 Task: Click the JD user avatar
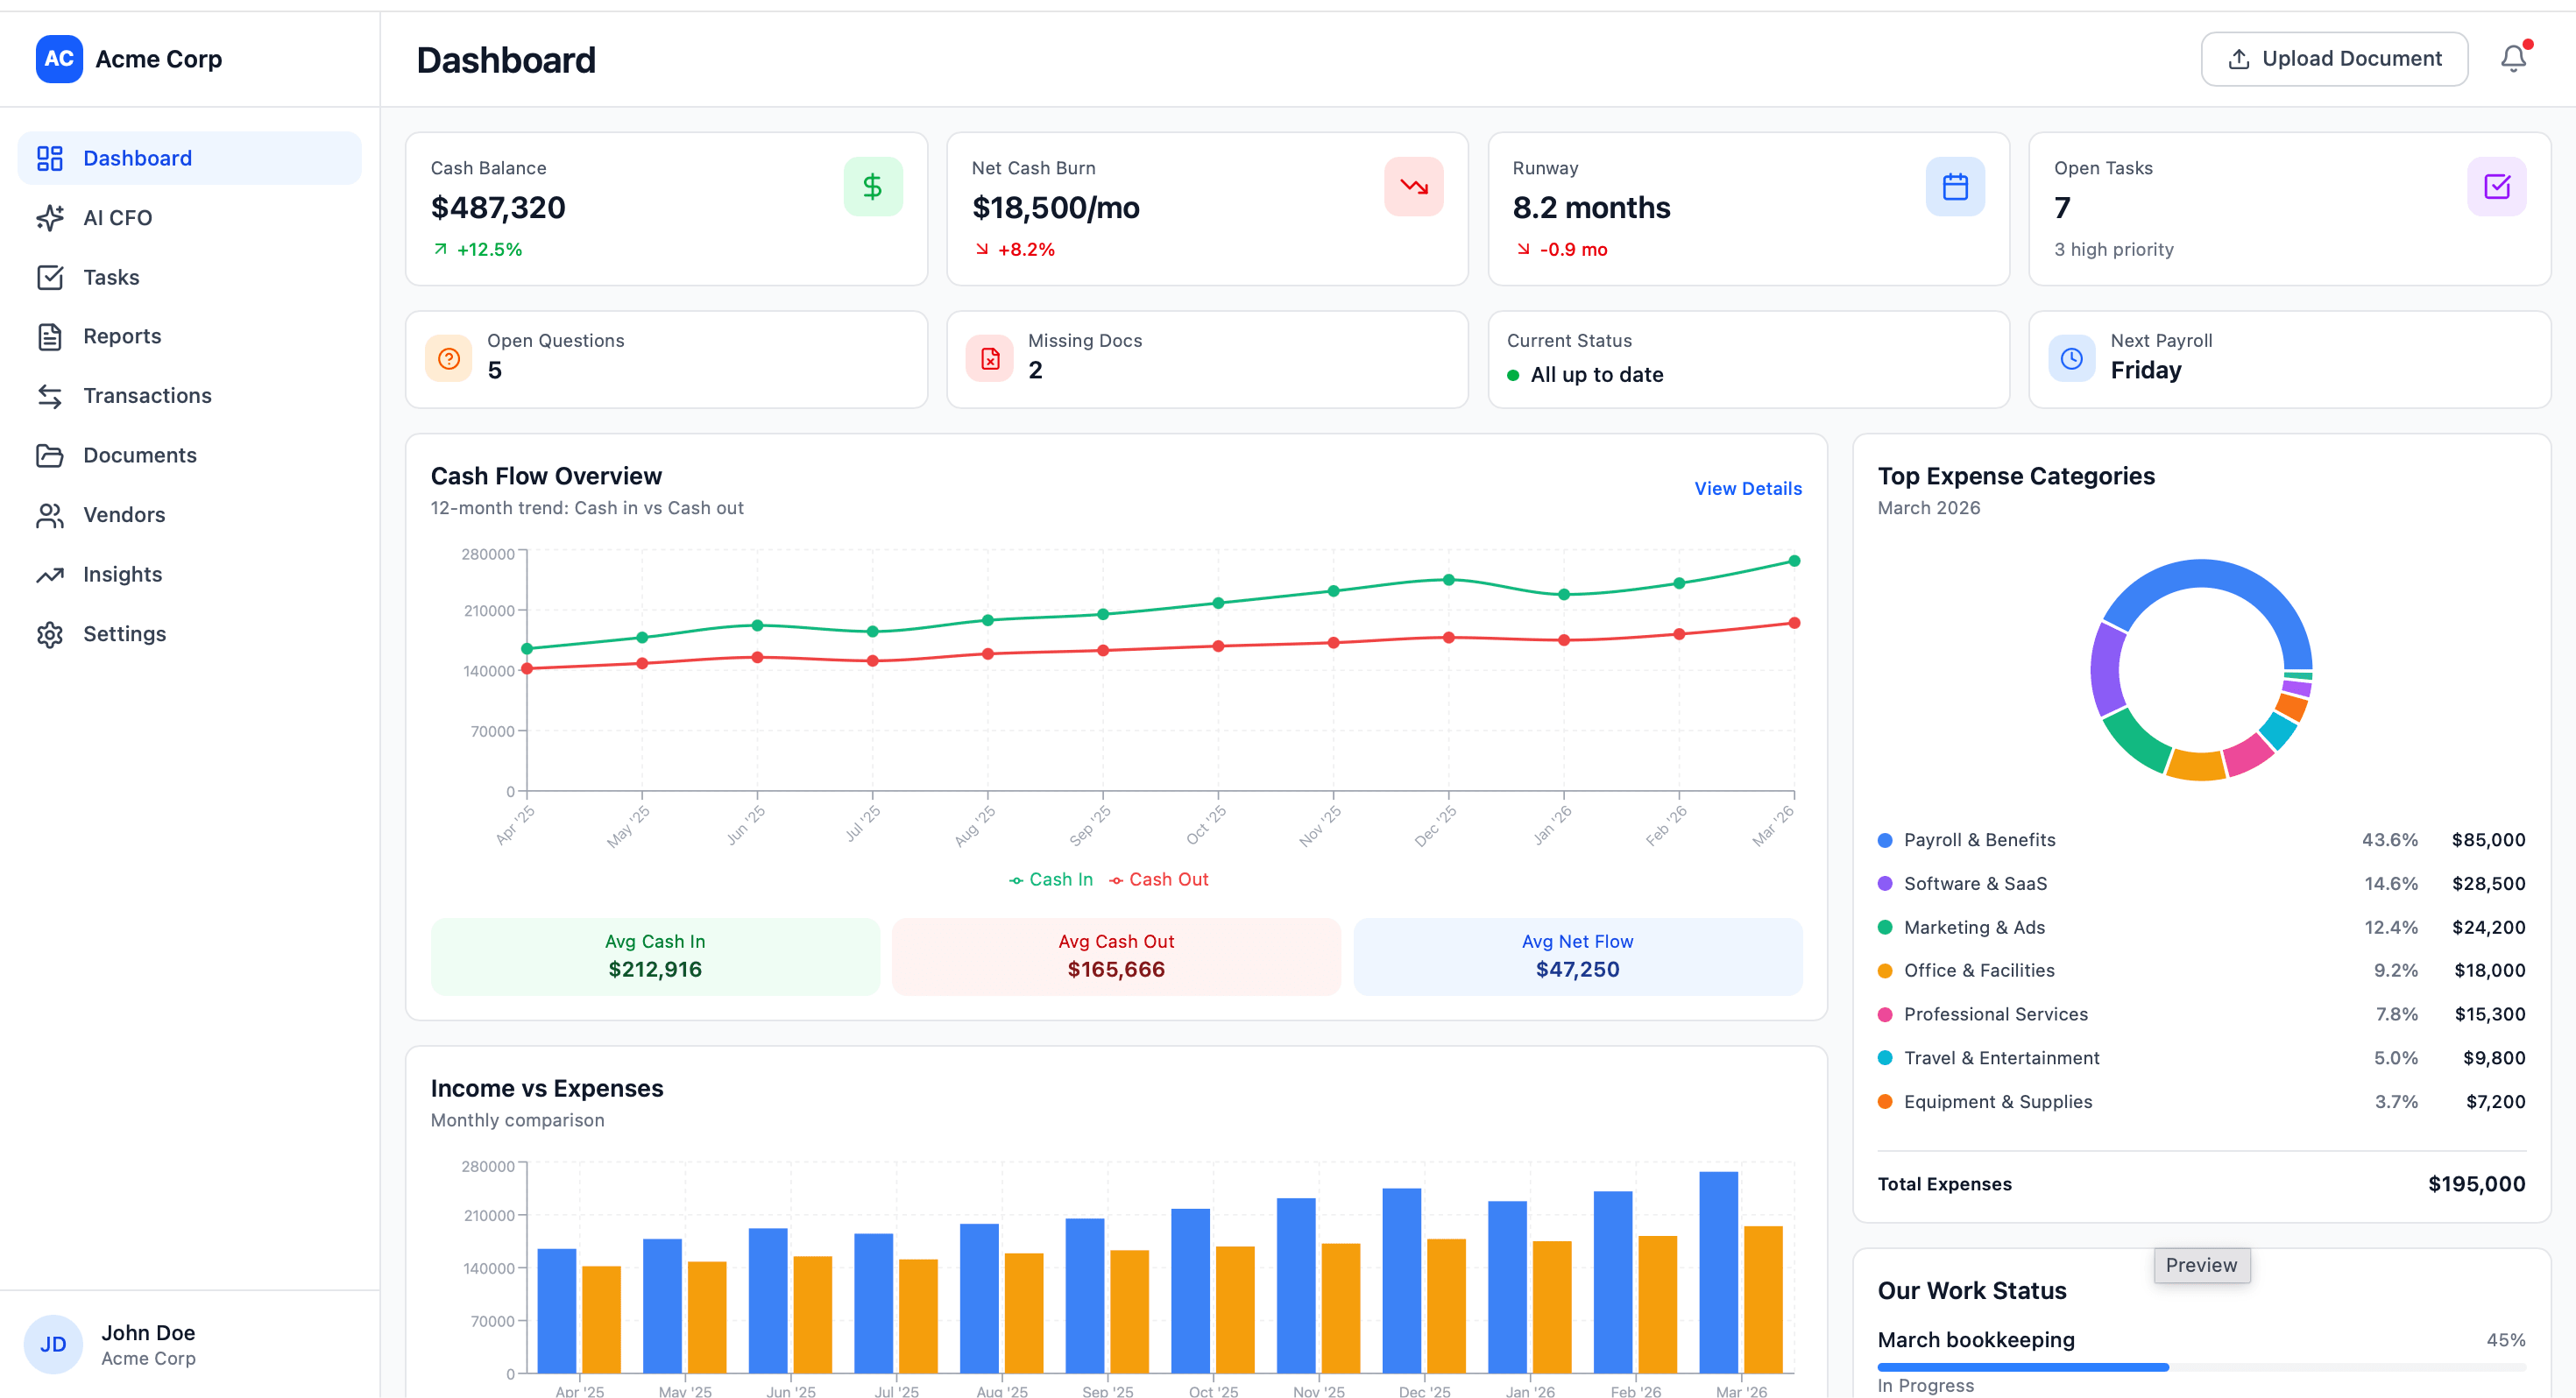point(53,1344)
